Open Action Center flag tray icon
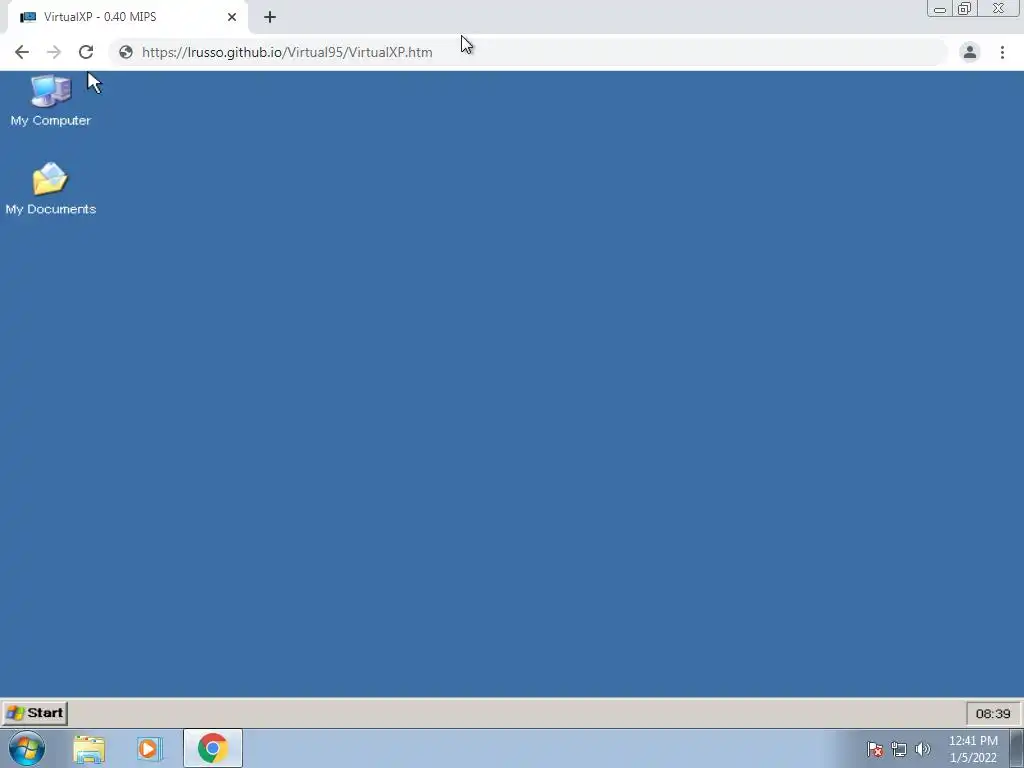Viewport: 1024px width, 768px height. tap(875, 749)
